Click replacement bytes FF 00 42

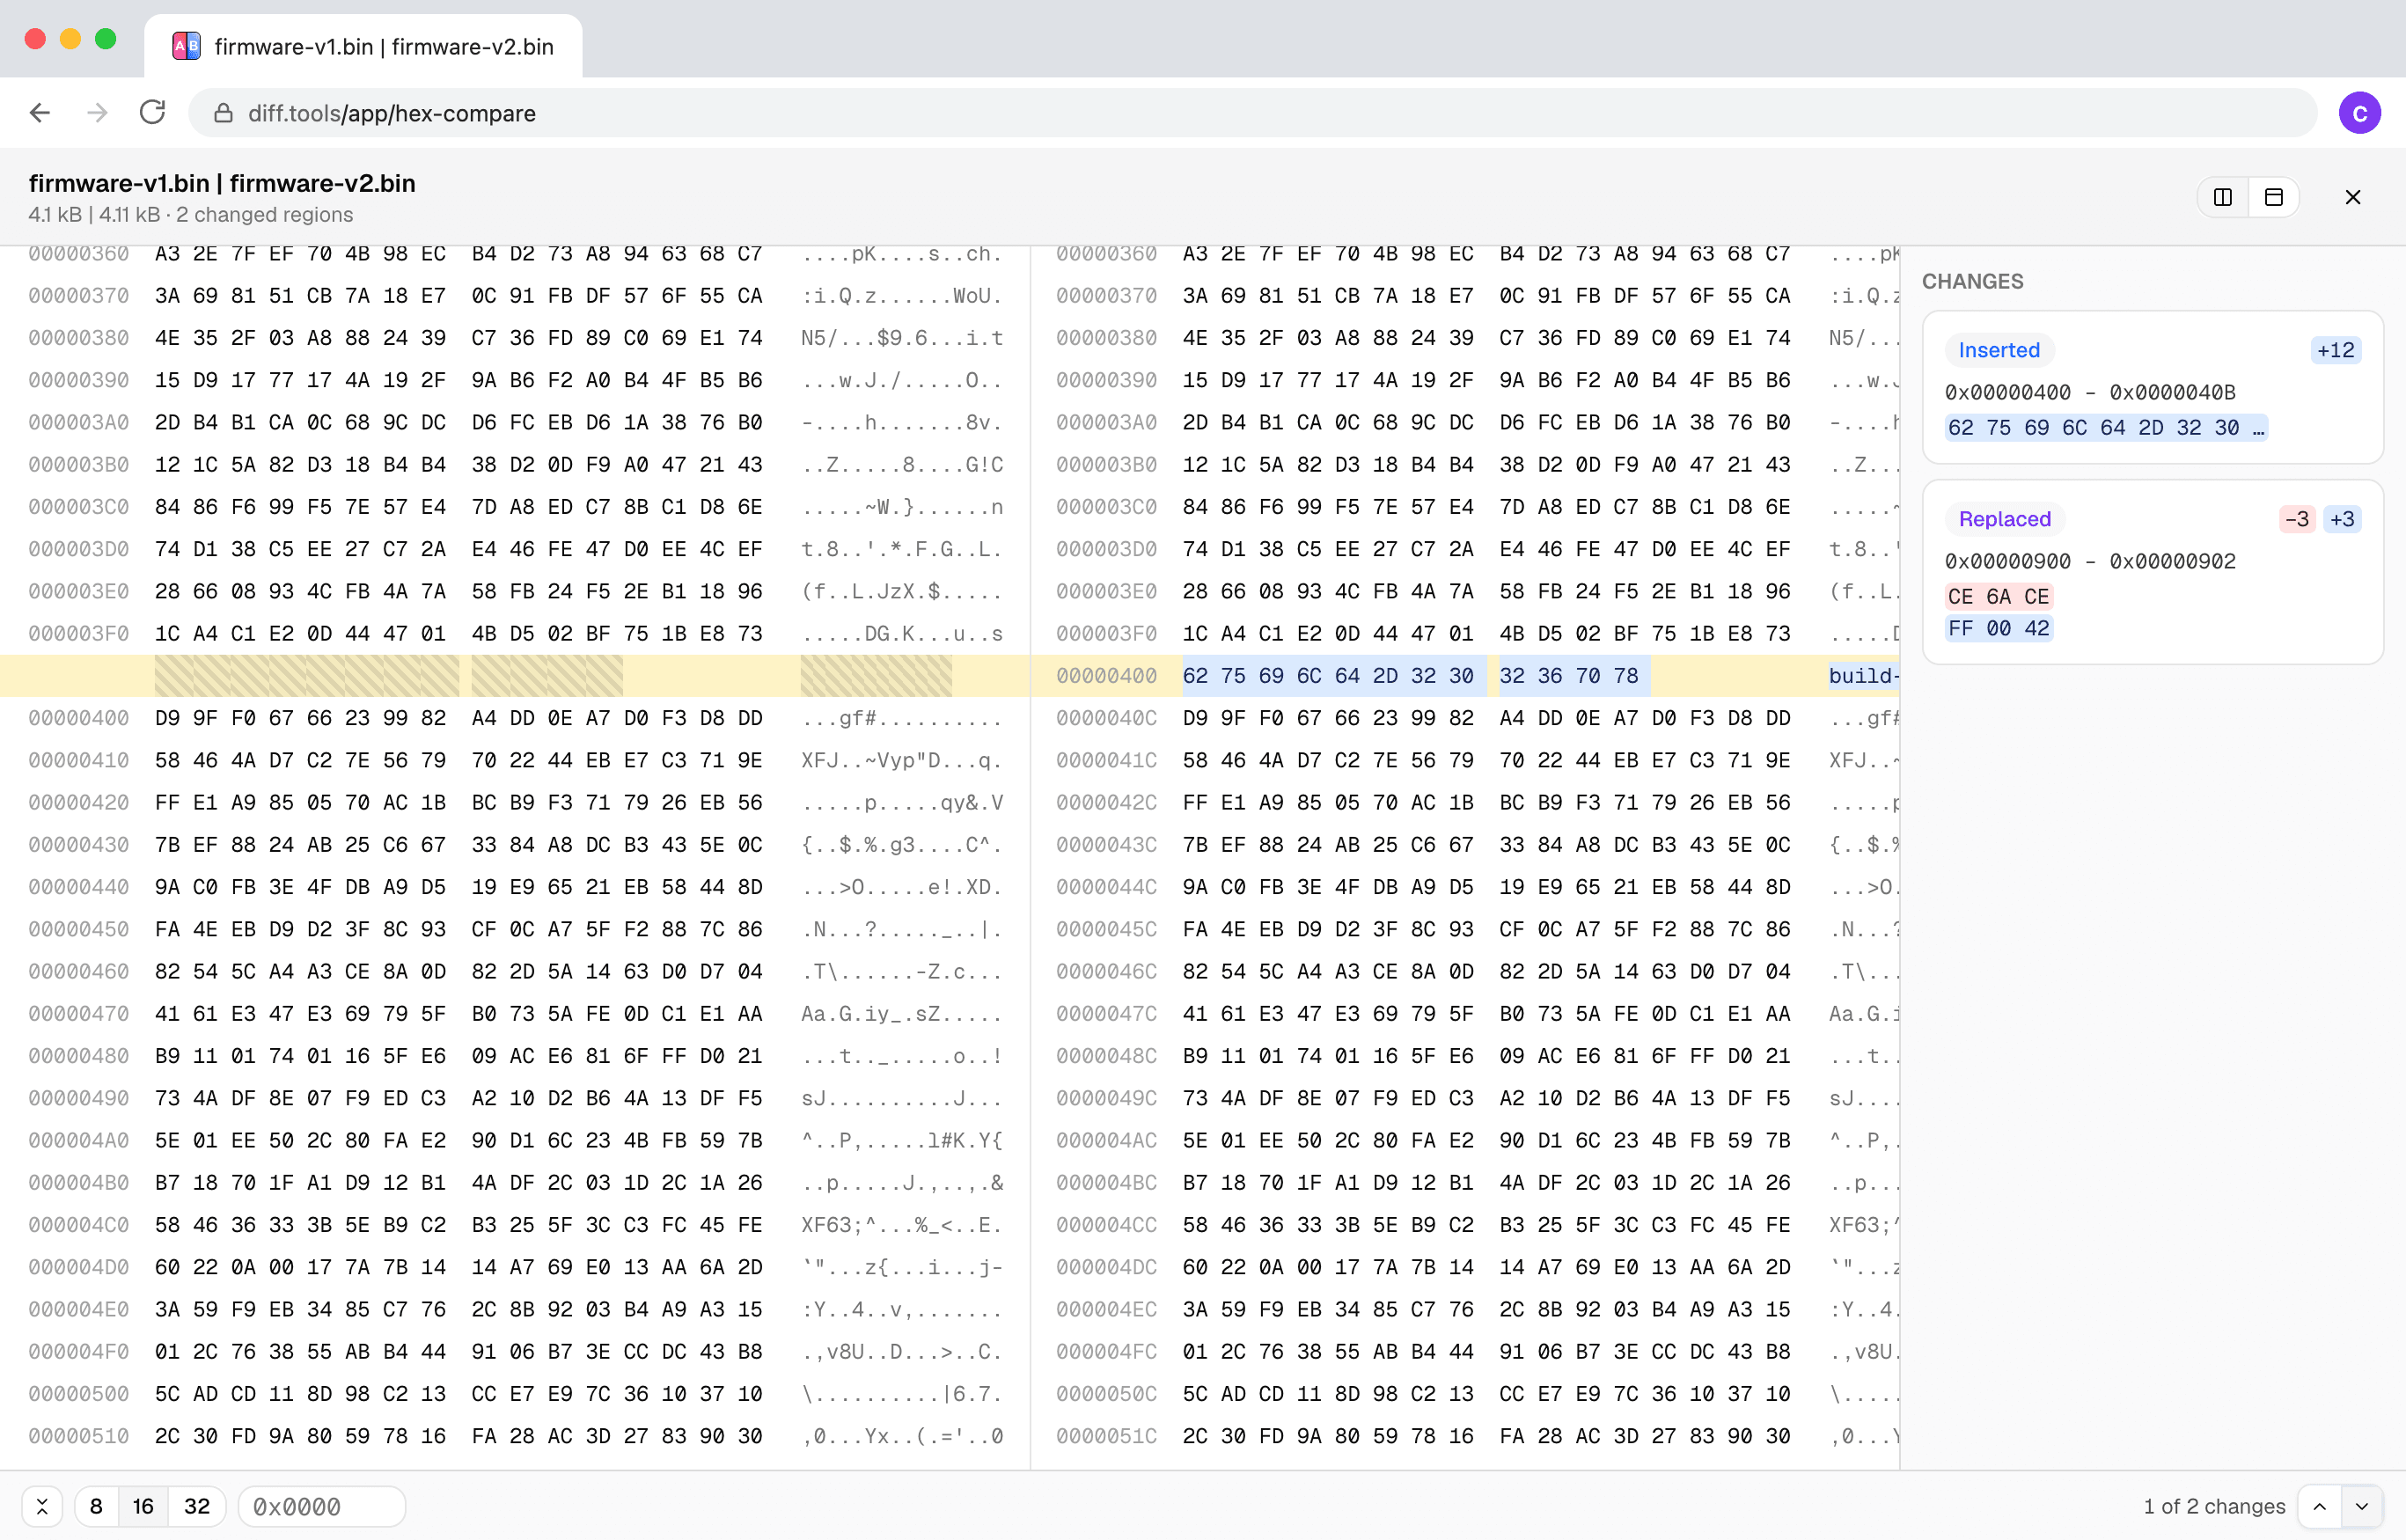point(1998,628)
